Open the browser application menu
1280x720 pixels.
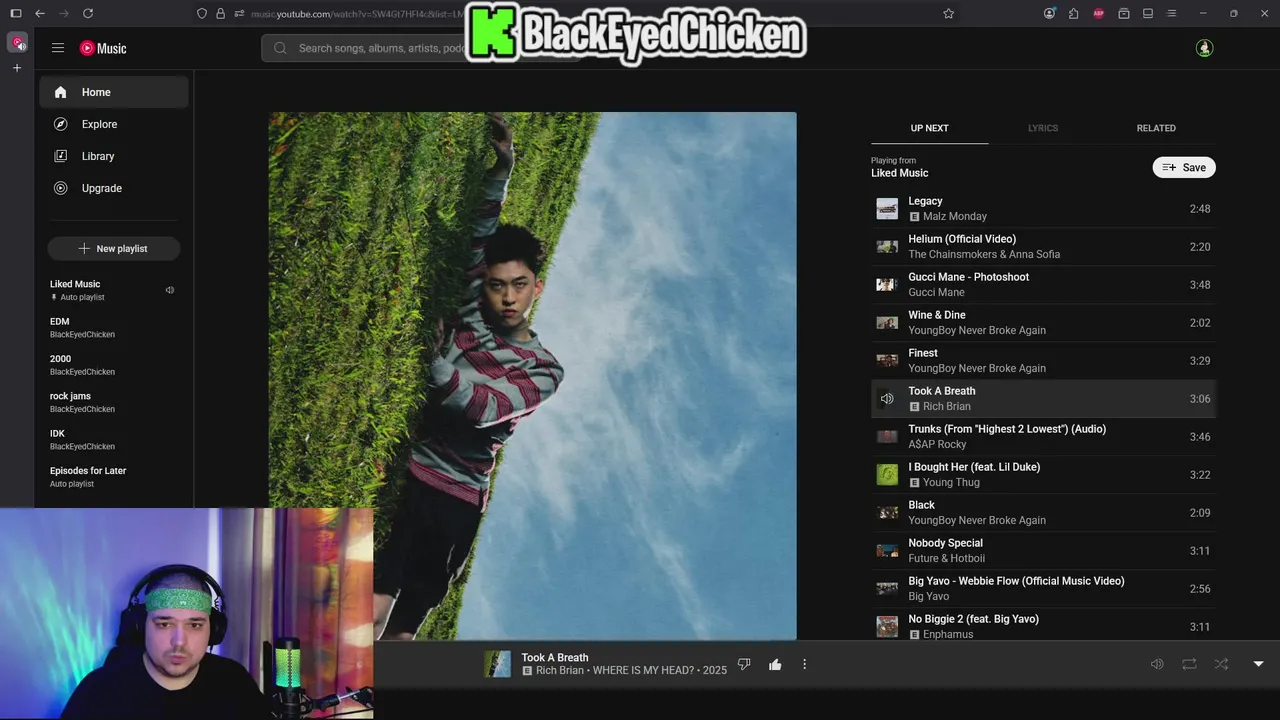click(1172, 13)
